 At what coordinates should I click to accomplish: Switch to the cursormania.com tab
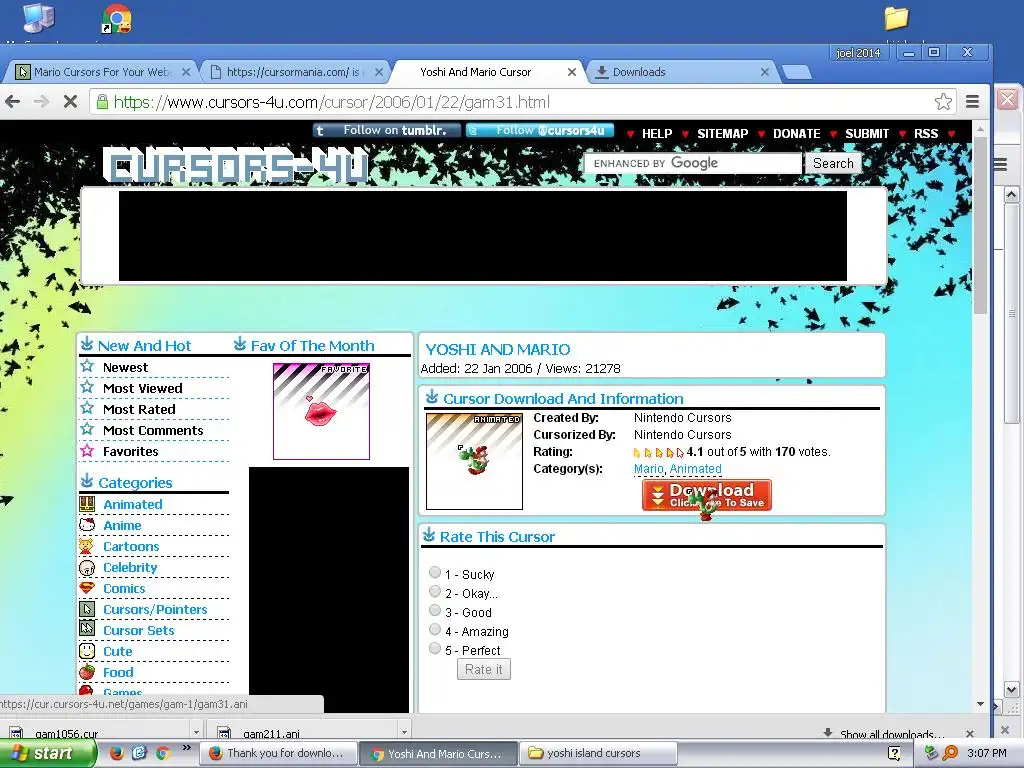pyautogui.click(x=295, y=72)
